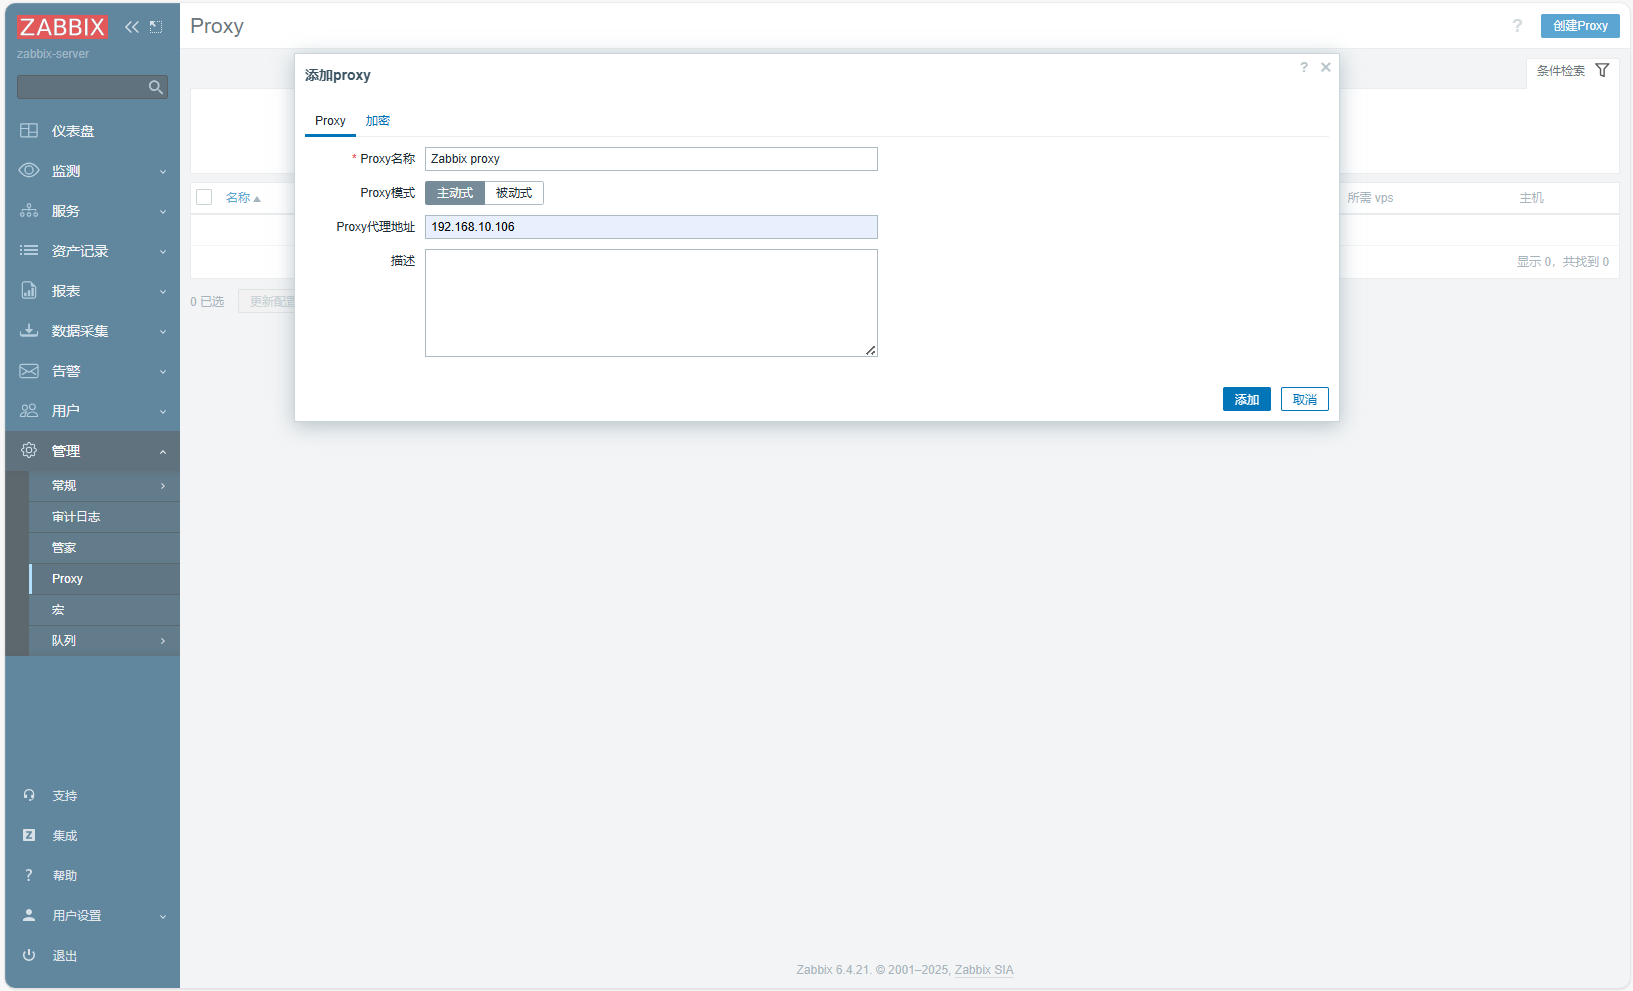This screenshot has width=1633, height=991.
Task: Open 审计日志 menu item
Action: 105,517
